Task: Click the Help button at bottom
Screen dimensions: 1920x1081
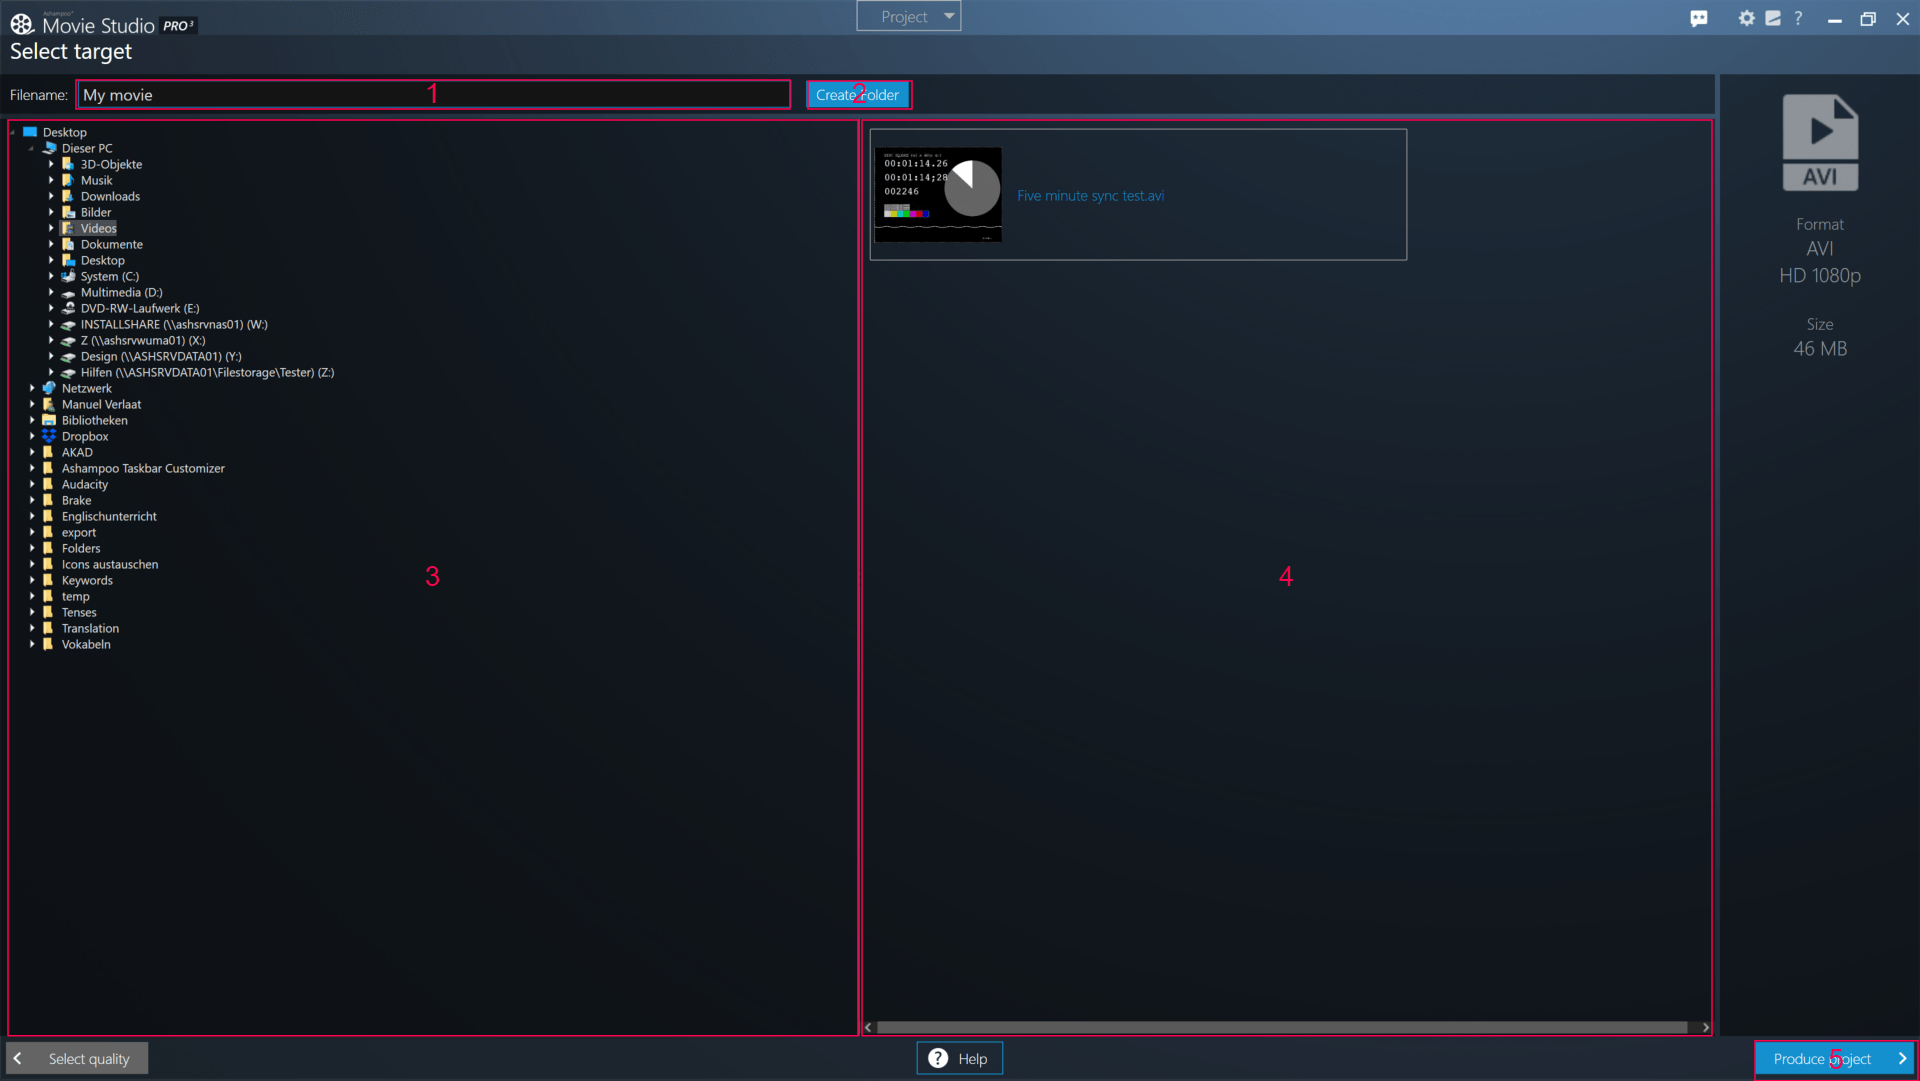Action: pyautogui.click(x=959, y=1058)
